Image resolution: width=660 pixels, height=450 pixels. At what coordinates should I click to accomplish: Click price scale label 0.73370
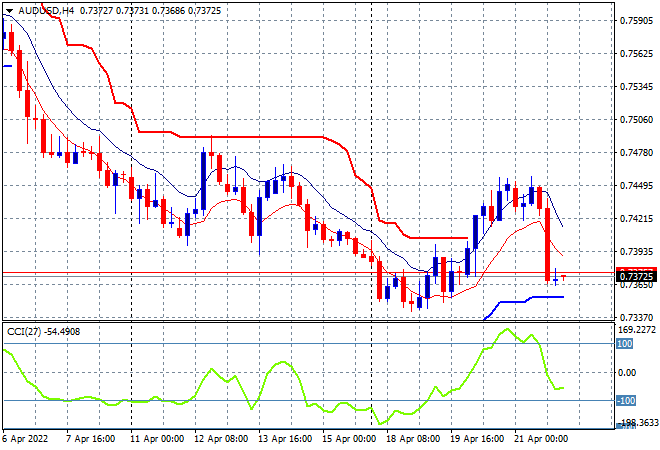(636, 317)
